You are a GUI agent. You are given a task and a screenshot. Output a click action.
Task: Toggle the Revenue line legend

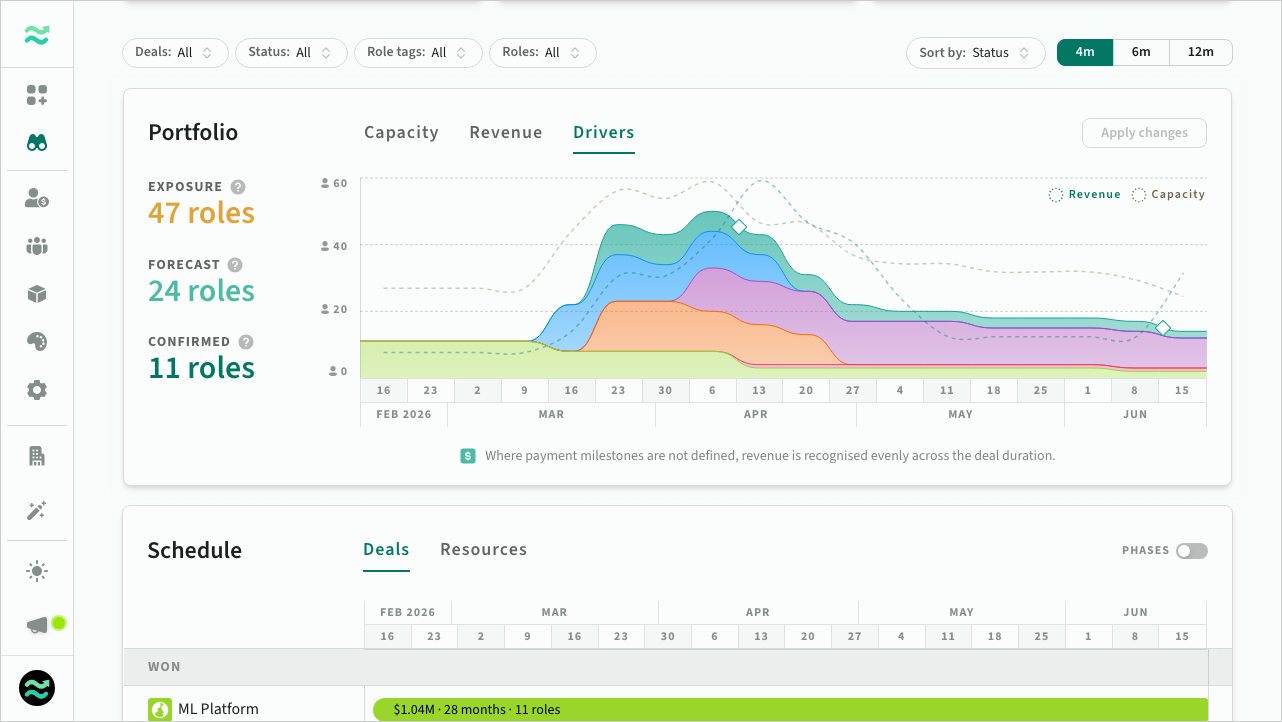(1085, 195)
